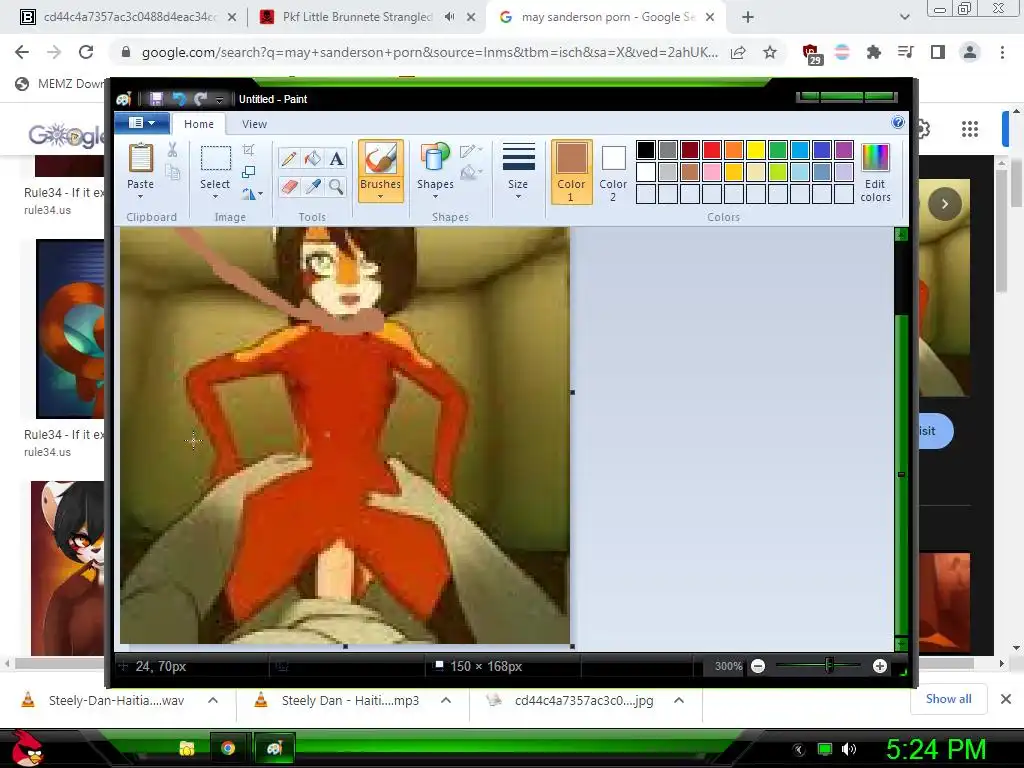The image size is (1024, 768).
Task: Open the Chrome Extensions puzzle icon
Action: point(873,52)
